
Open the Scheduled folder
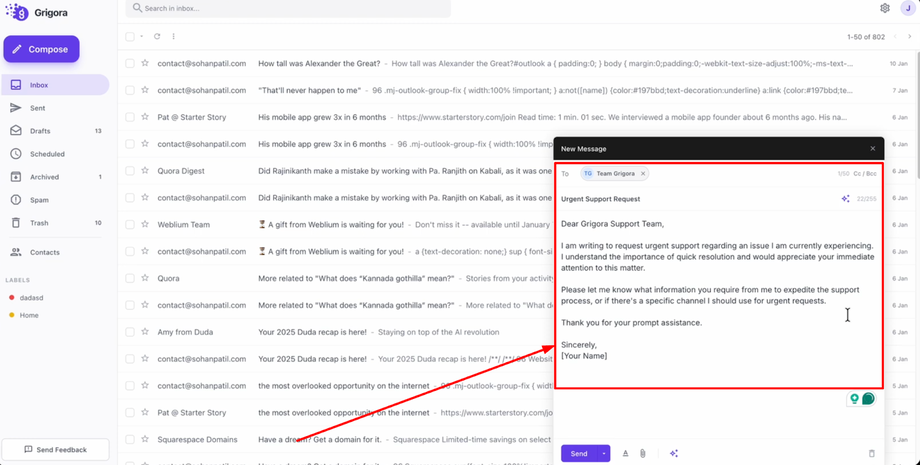(55, 154)
